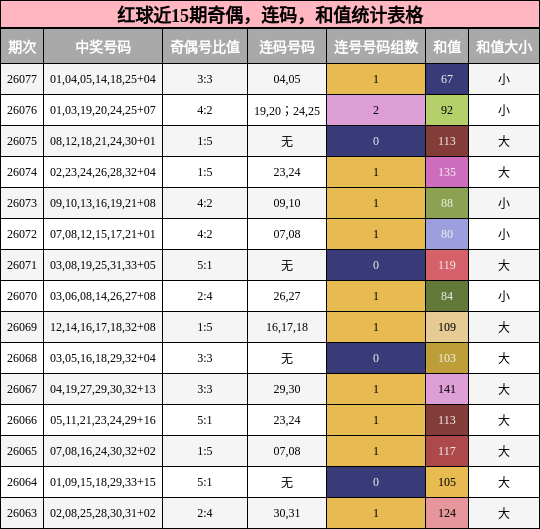Click the 连号号码组数 column header
This screenshot has width=540, height=529.
pos(376,46)
